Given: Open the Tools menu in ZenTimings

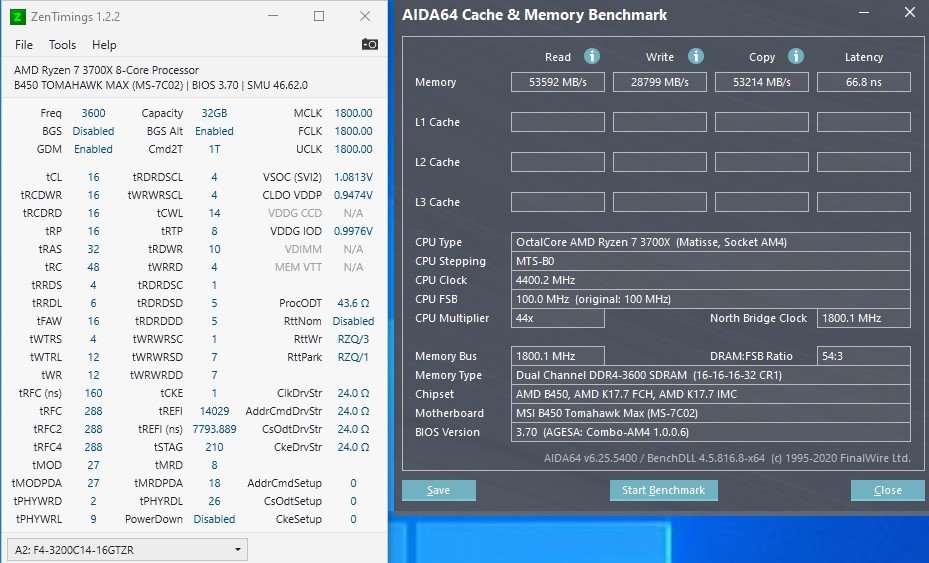Looking at the screenshot, I should [x=62, y=45].
